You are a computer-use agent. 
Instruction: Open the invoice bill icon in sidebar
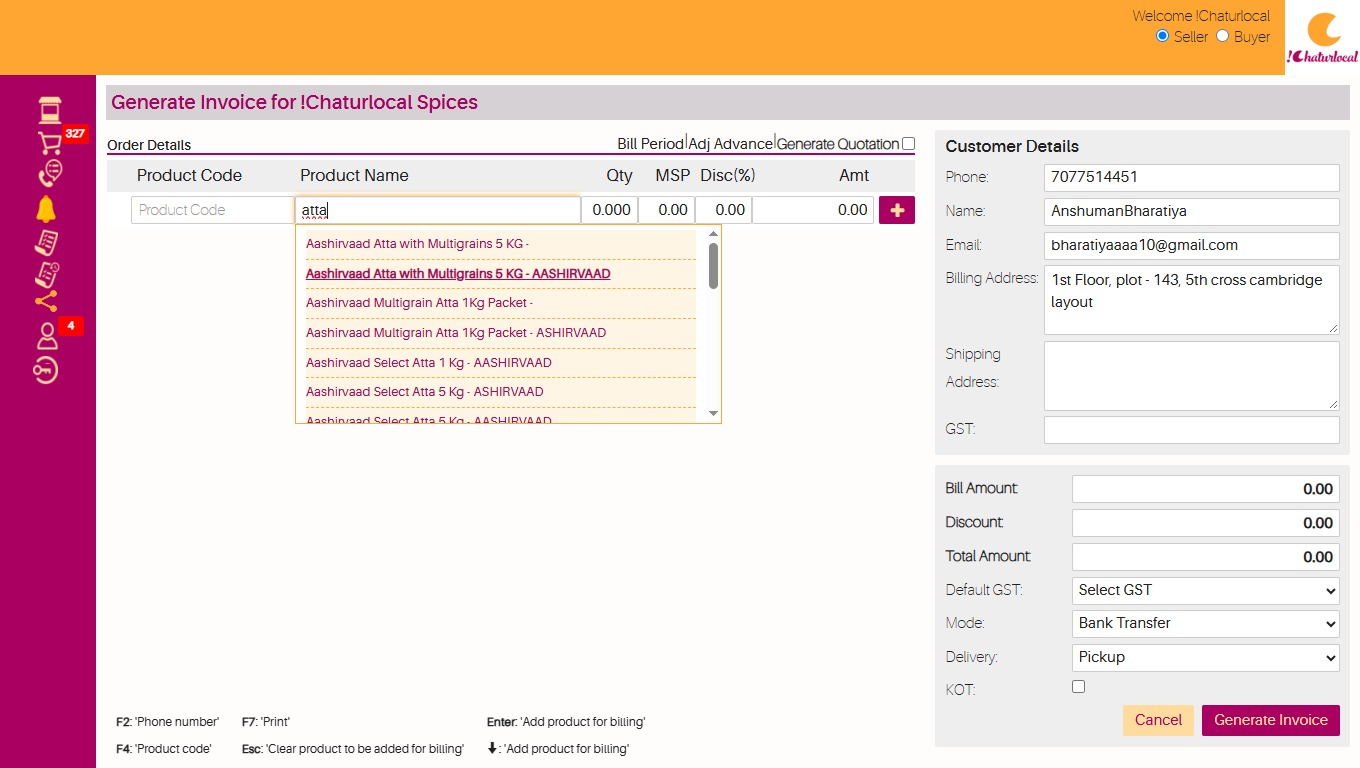click(x=46, y=241)
